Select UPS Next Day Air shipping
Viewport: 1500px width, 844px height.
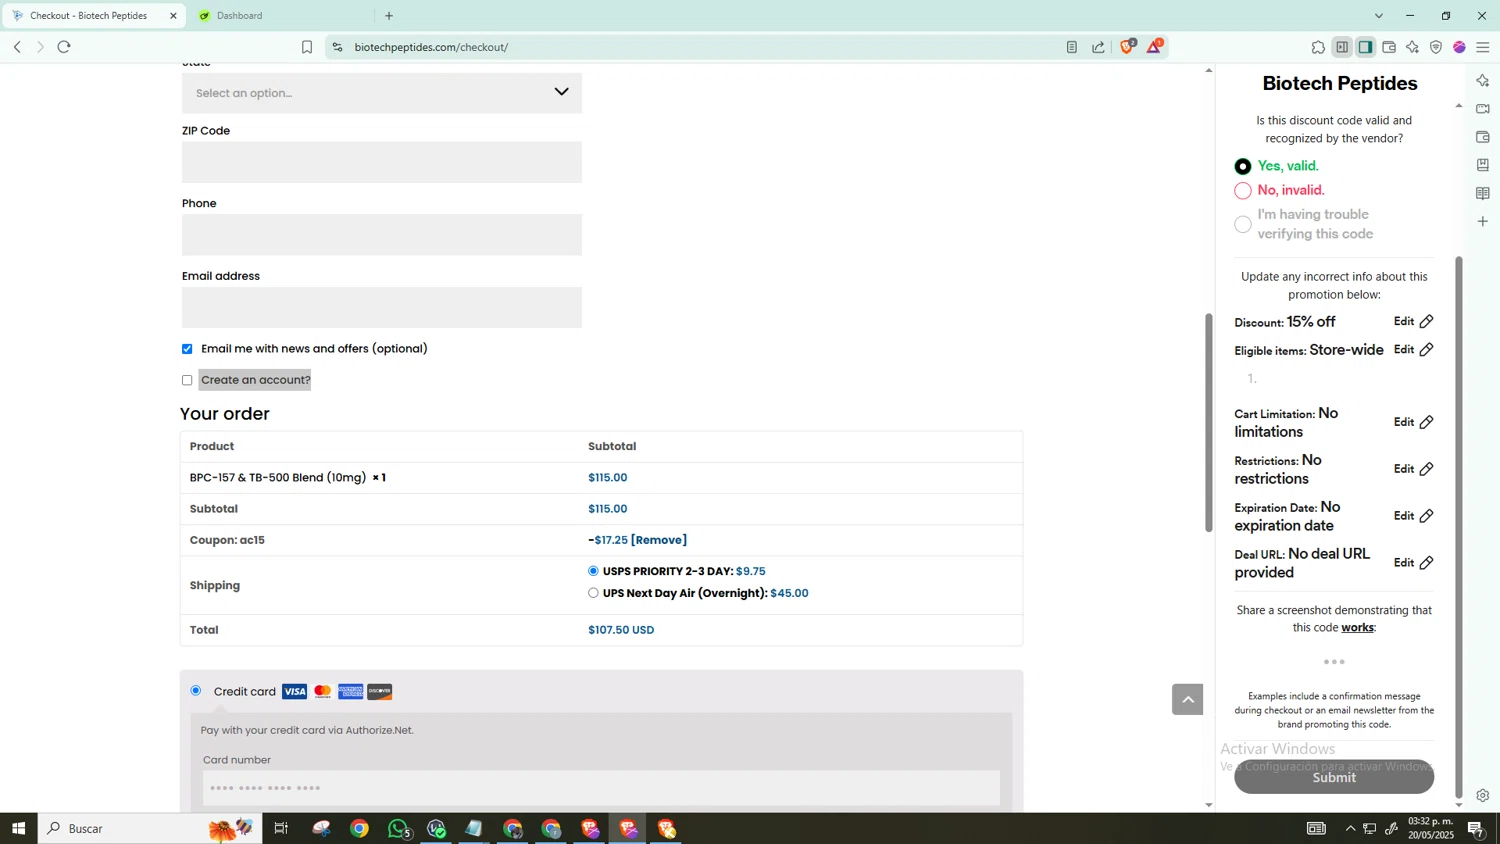coord(593,593)
